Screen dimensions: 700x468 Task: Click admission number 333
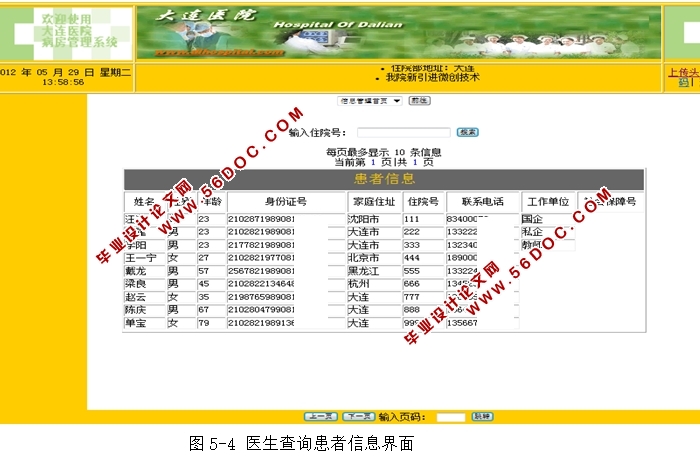tap(411, 245)
